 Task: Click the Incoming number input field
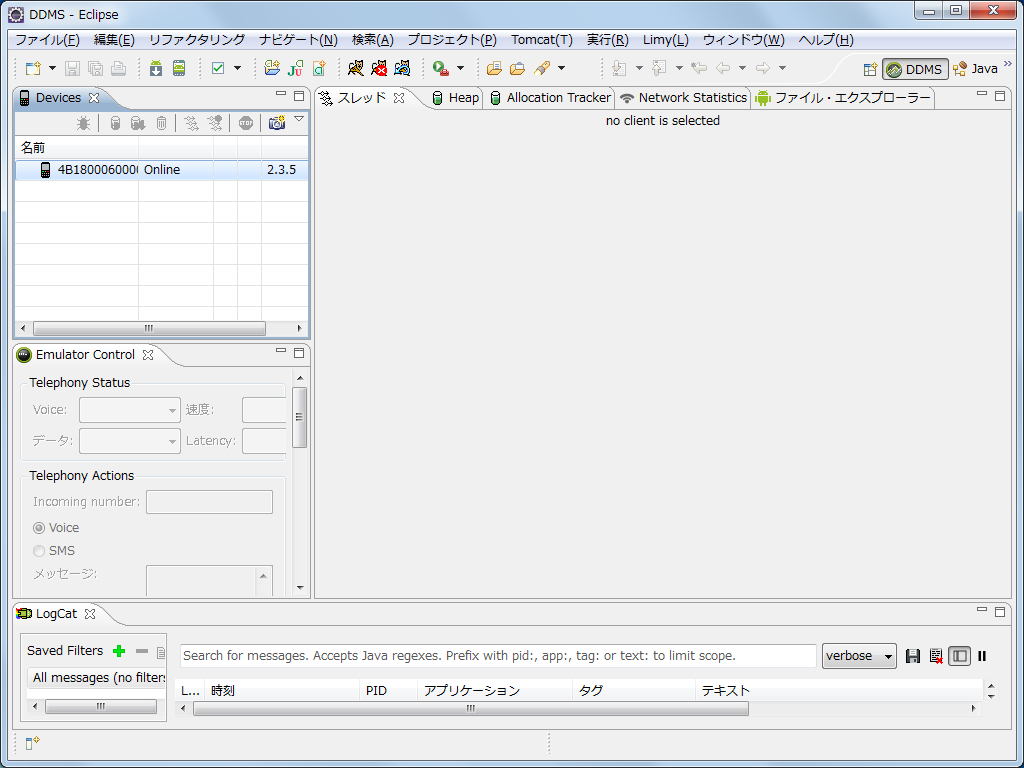coord(209,502)
